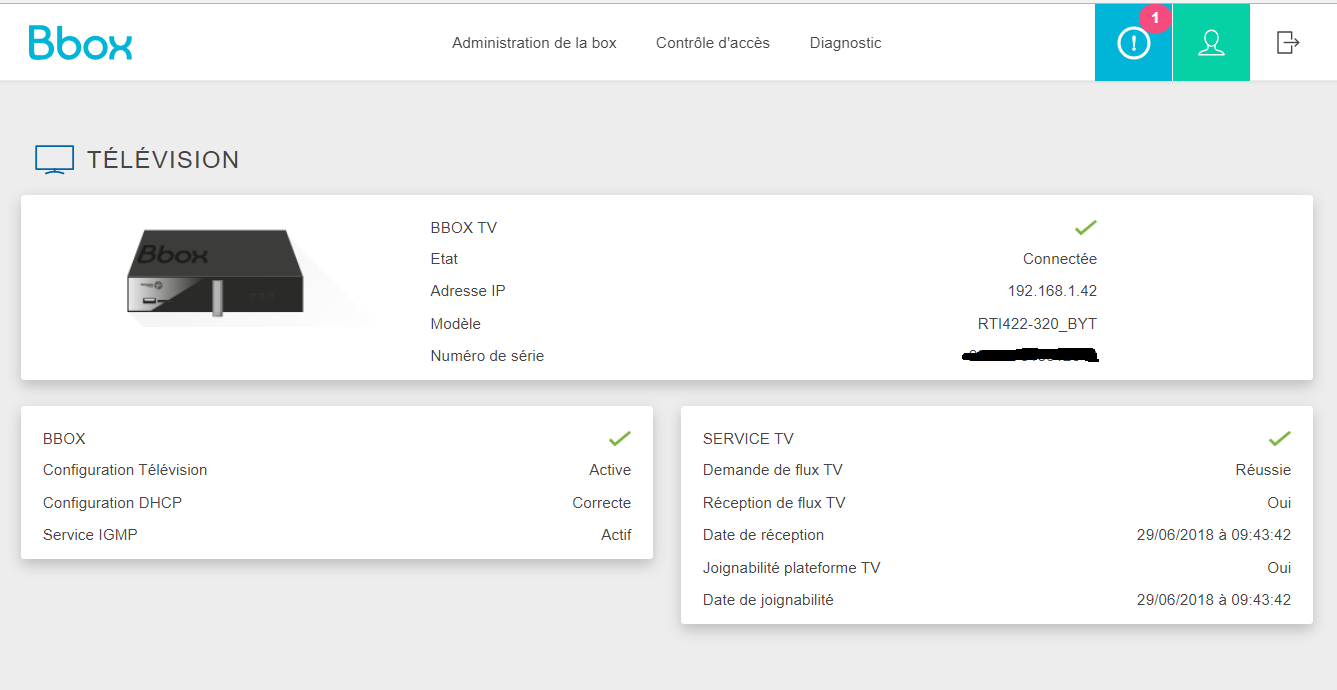Click Oui value for Joignabilité plateforme TV
The width and height of the screenshot is (1337, 690).
(x=1279, y=568)
